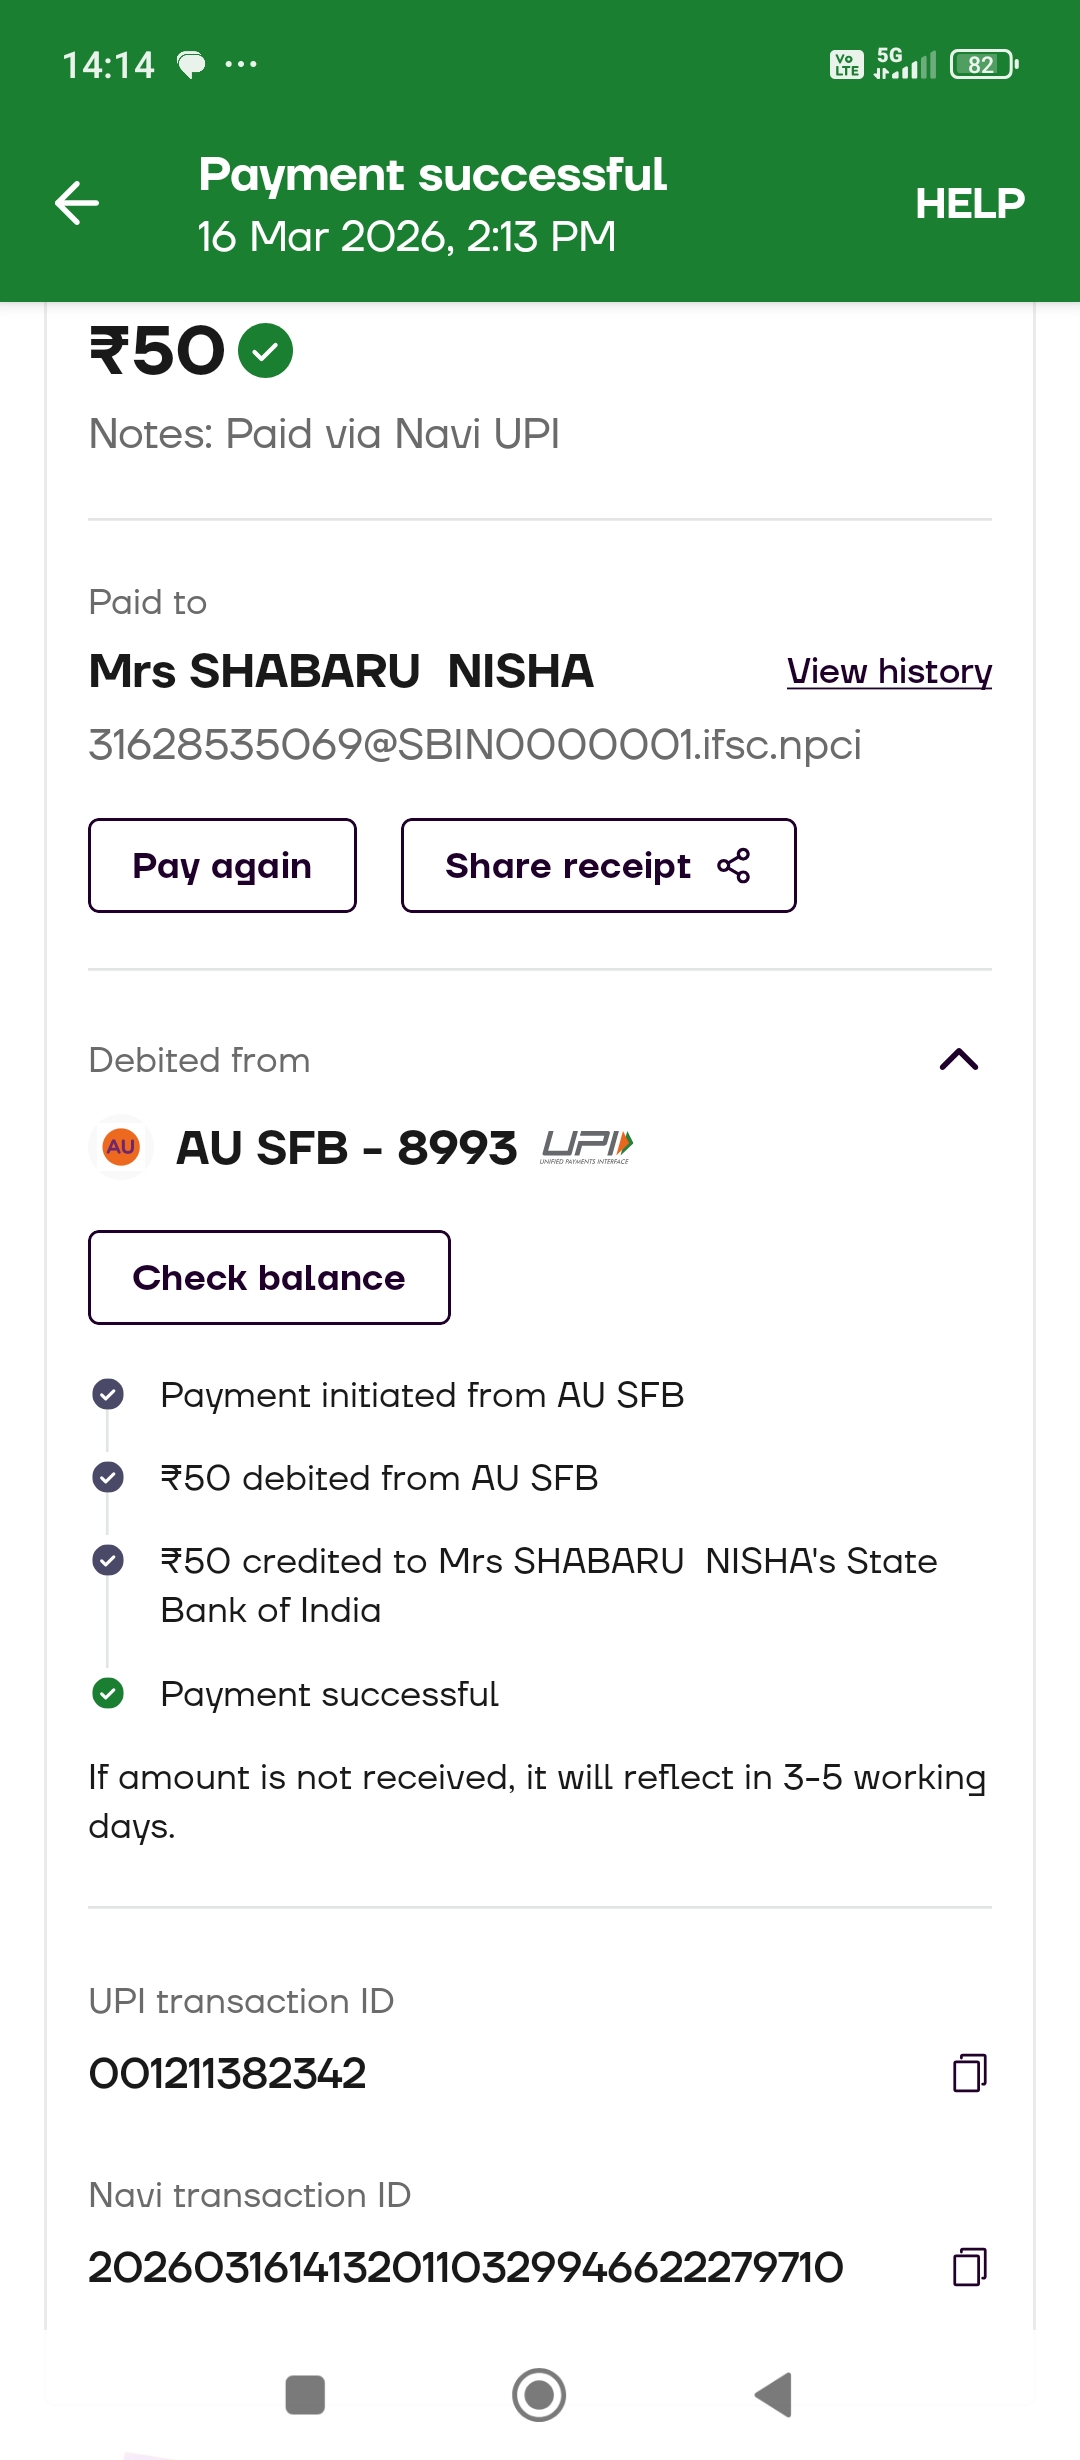This screenshot has height=2460, width=1080.
Task: Tap the Android back triangle button
Action: pos(774,2395)
